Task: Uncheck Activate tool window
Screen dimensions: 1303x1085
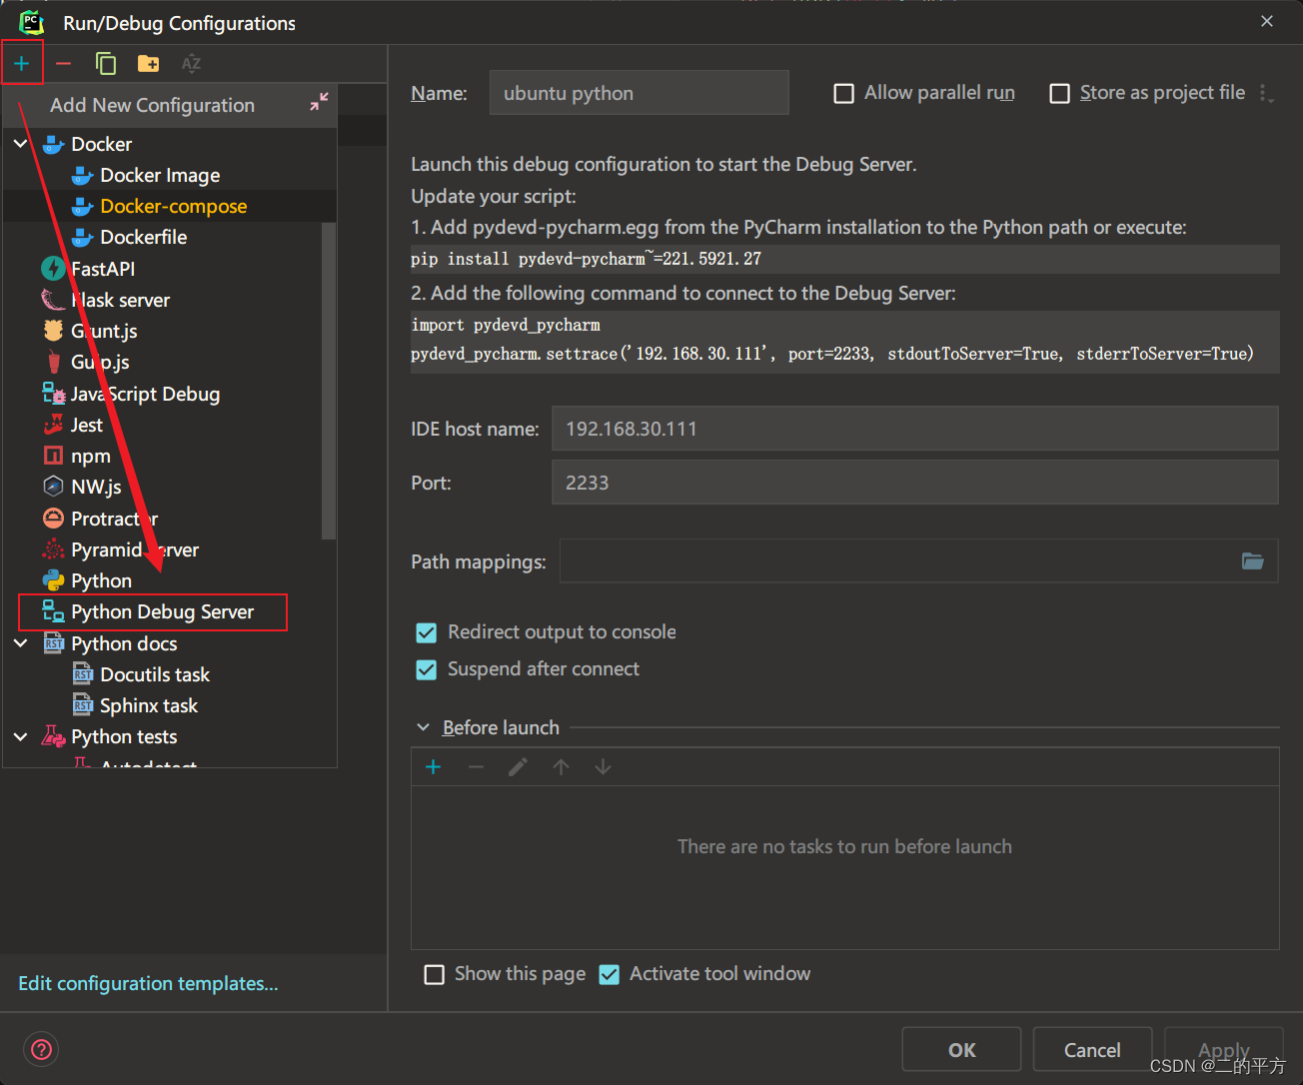Action: [x=609, y=975]
